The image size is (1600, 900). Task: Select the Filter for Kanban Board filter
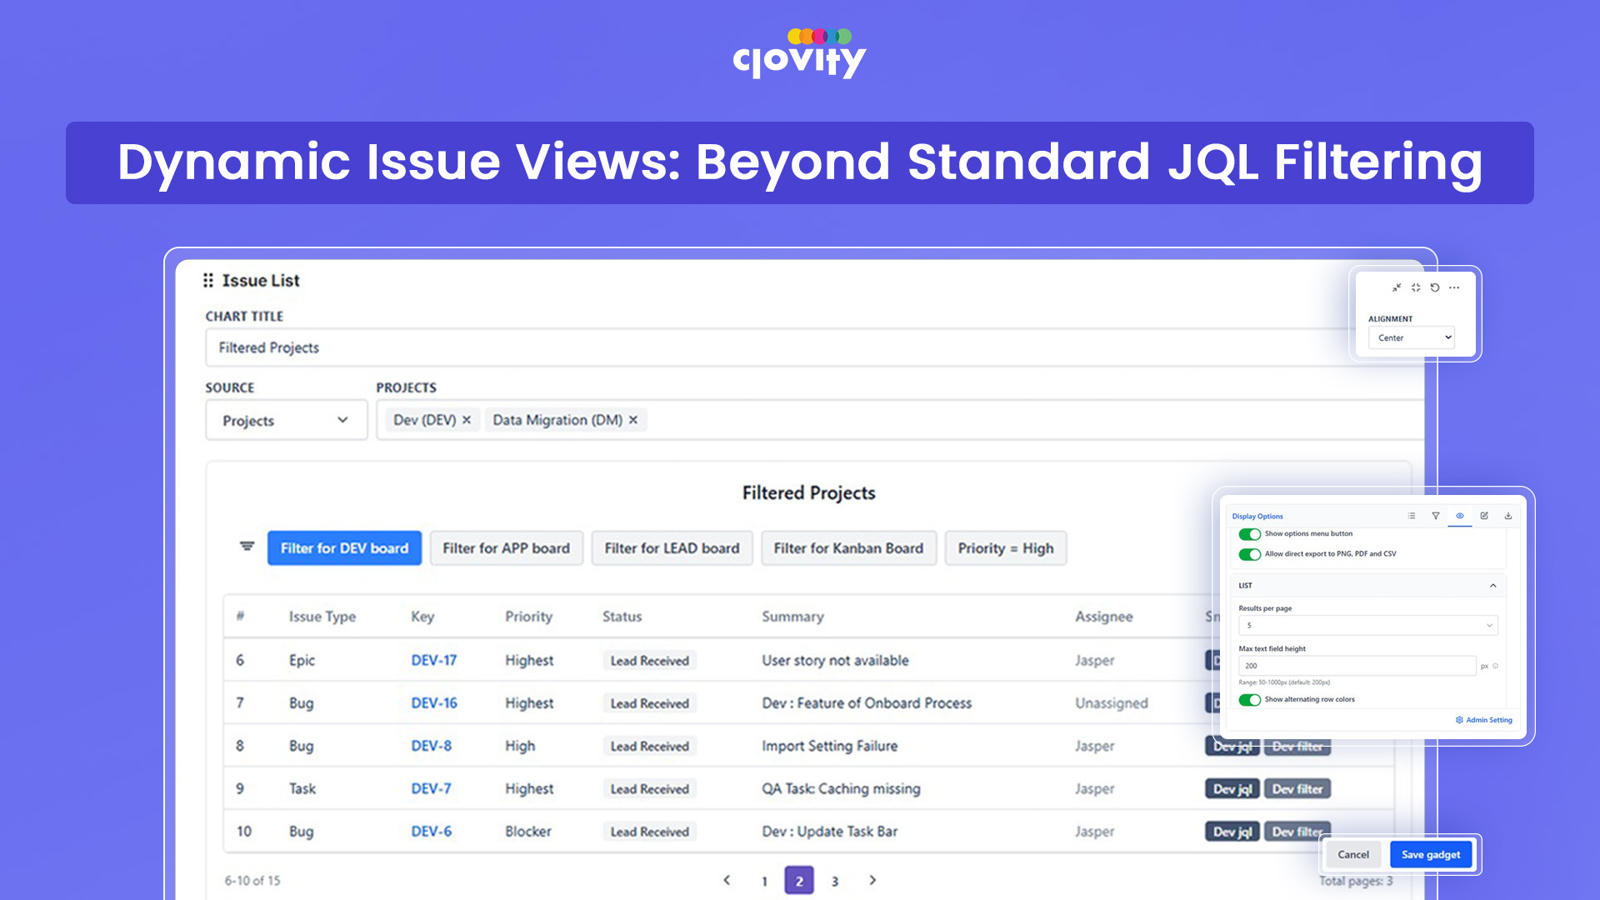pos(849,548)
